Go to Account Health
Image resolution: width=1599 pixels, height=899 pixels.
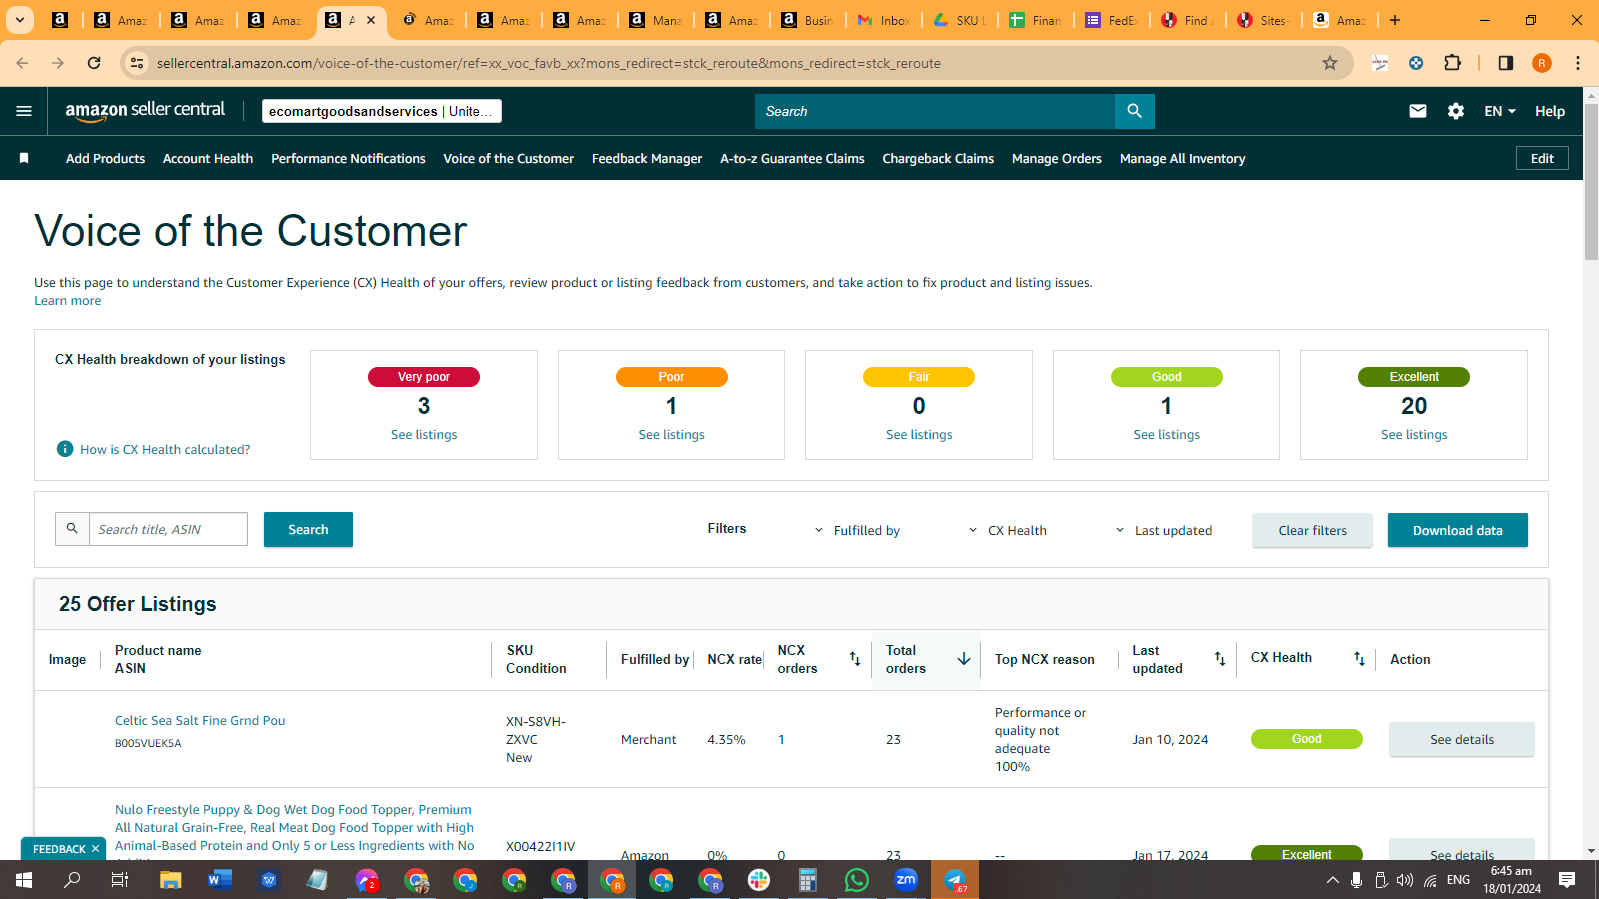tap(208, 158)
